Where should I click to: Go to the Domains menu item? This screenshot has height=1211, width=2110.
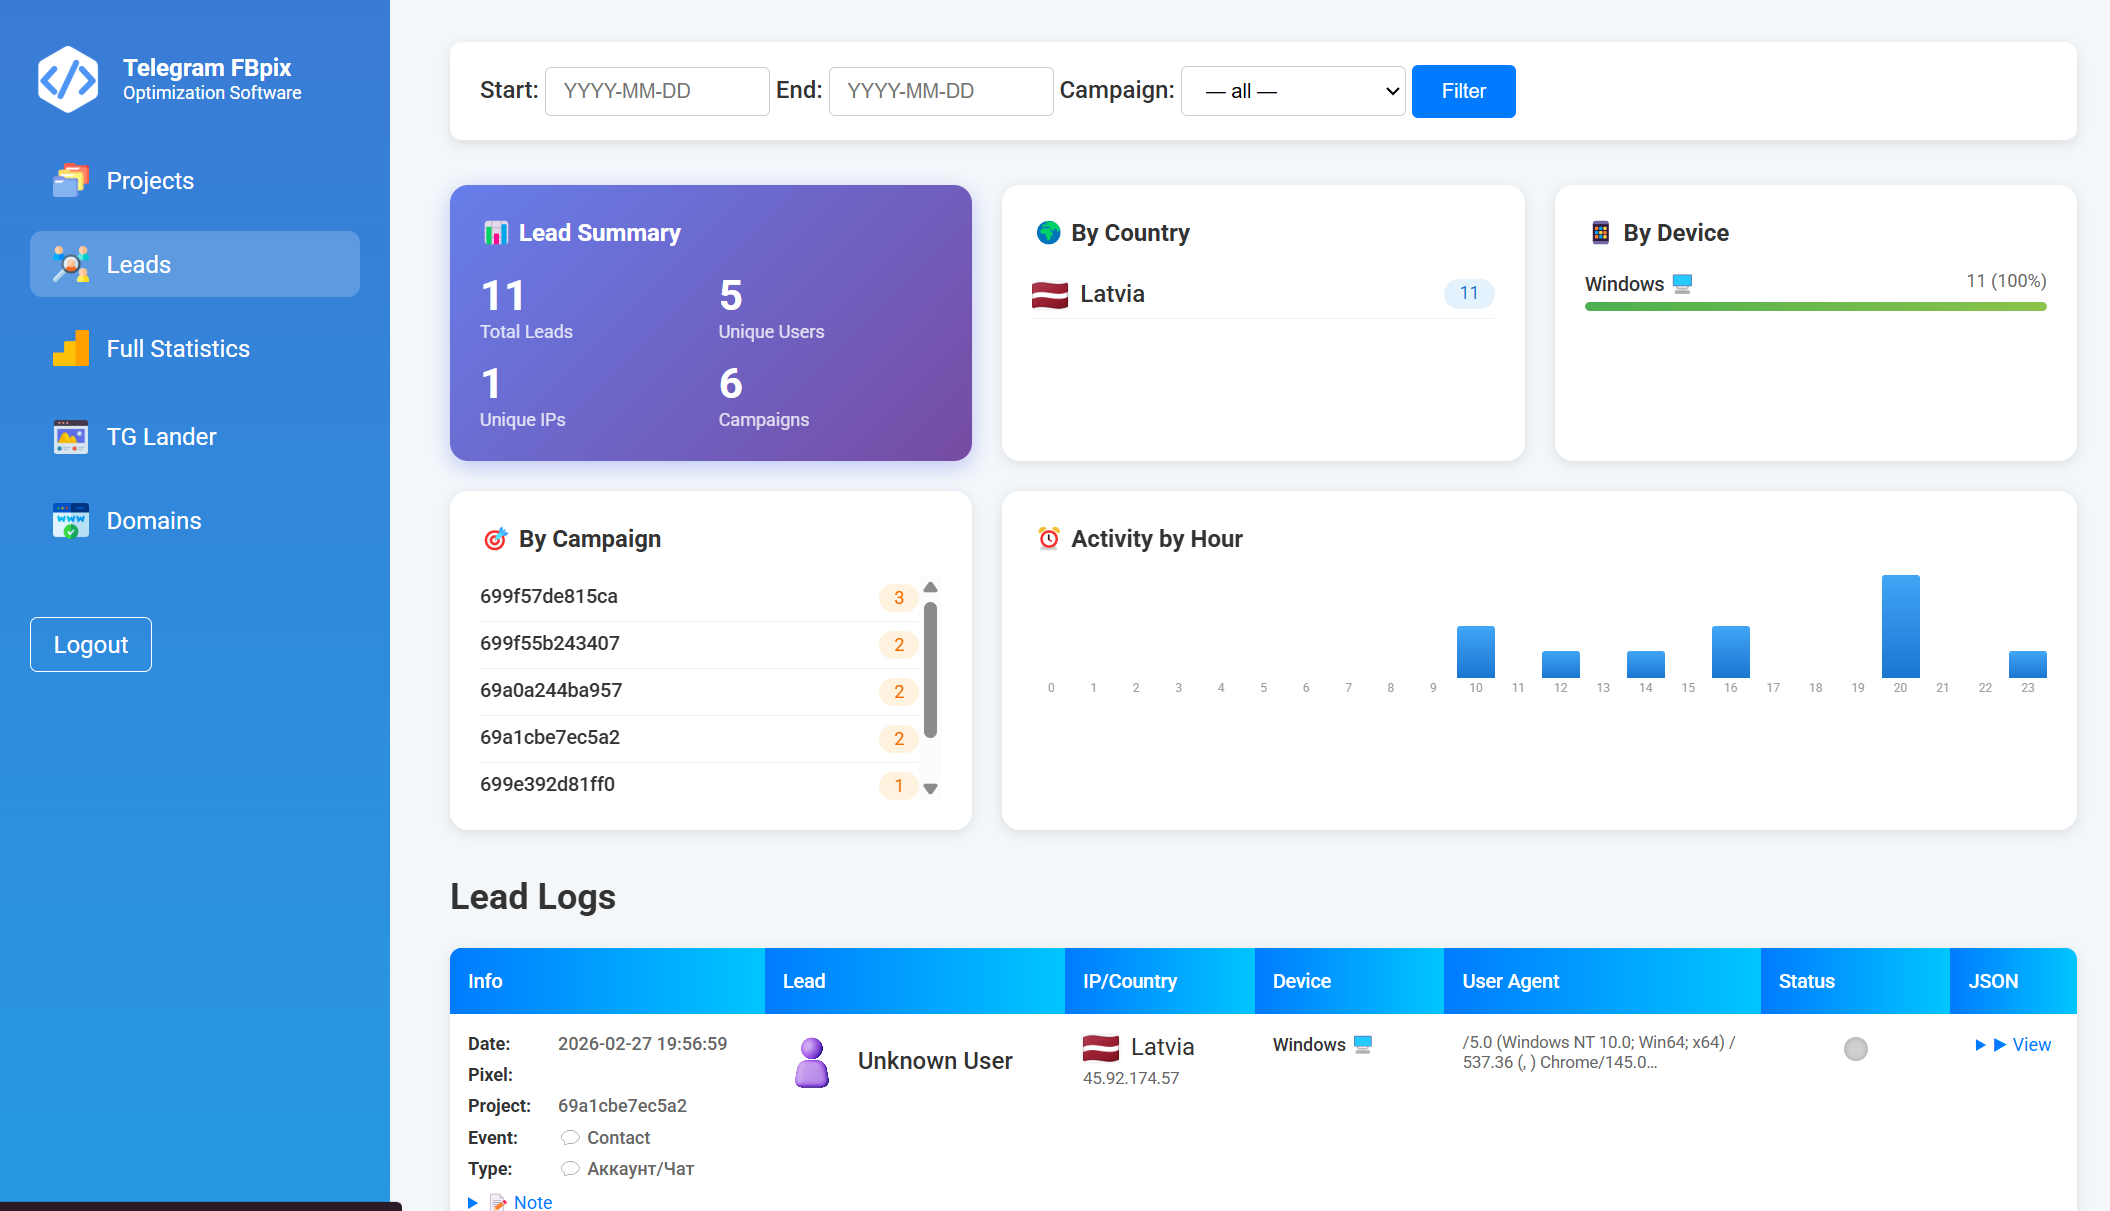pyautogui.click(x=154, y=521)
